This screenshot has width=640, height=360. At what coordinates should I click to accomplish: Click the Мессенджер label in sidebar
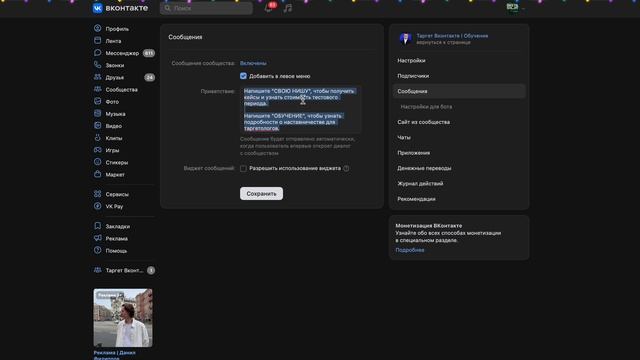[x=122, y=53]
